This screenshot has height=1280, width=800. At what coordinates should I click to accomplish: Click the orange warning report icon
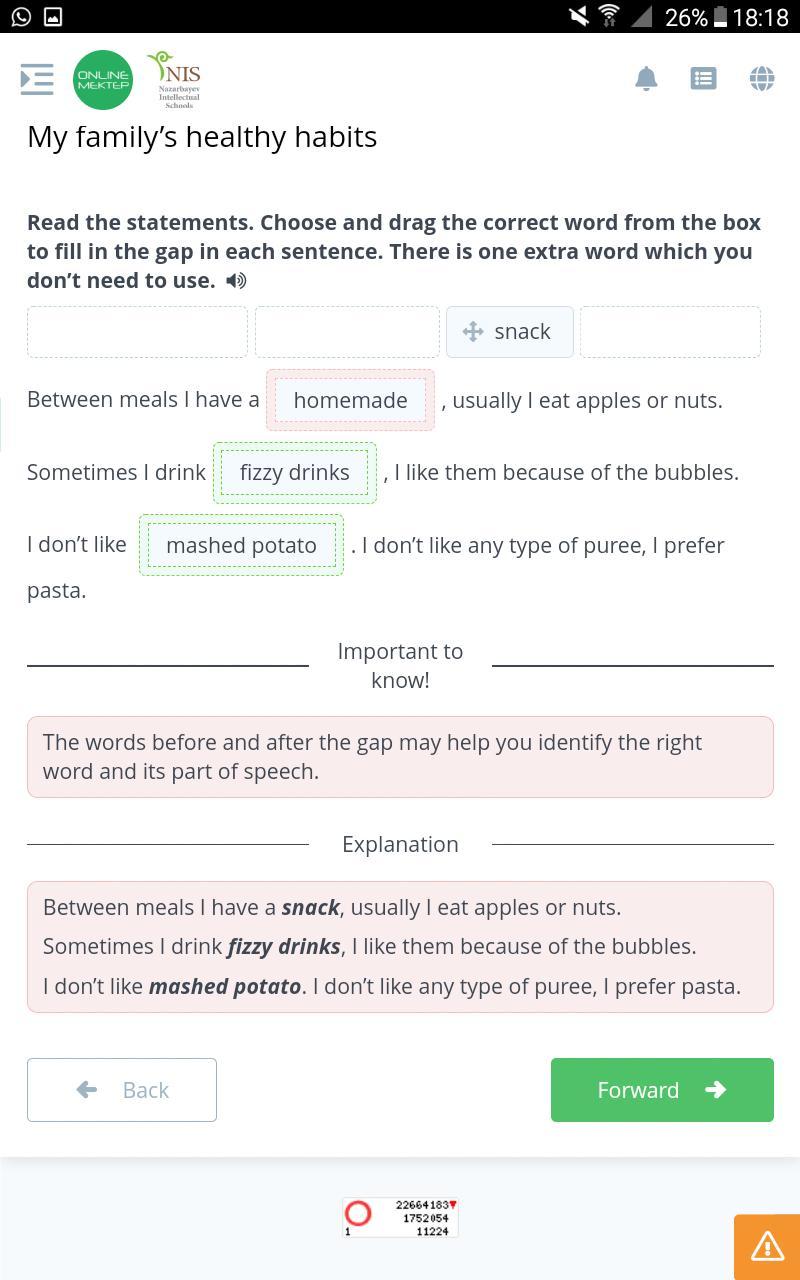point(767,1246)
